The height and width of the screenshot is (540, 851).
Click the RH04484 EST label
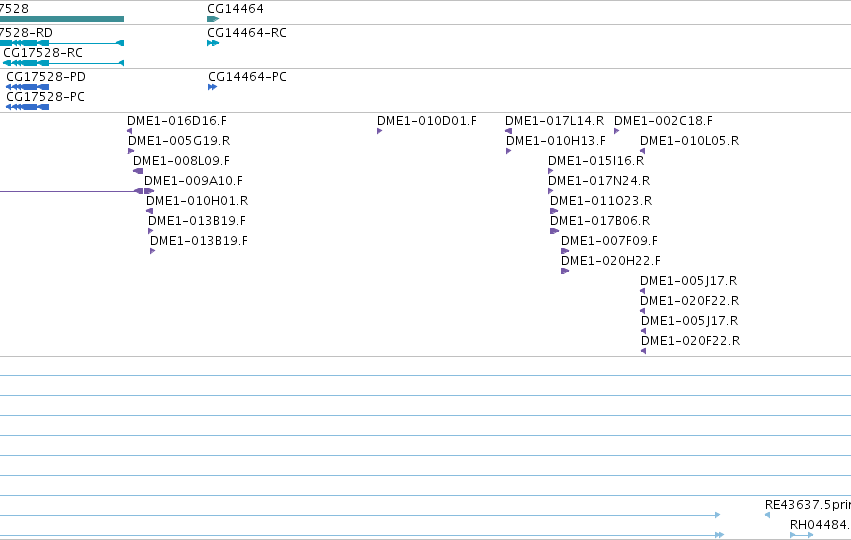coord(820,525)
